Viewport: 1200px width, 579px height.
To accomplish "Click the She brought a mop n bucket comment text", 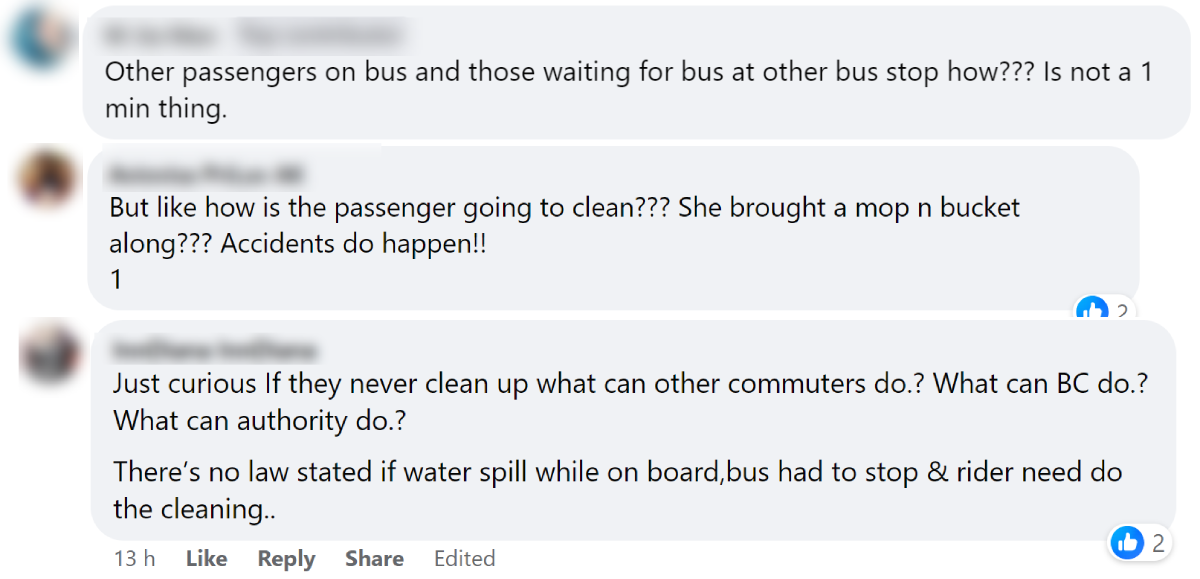I will pyautogui.click(x=849, y=208).
